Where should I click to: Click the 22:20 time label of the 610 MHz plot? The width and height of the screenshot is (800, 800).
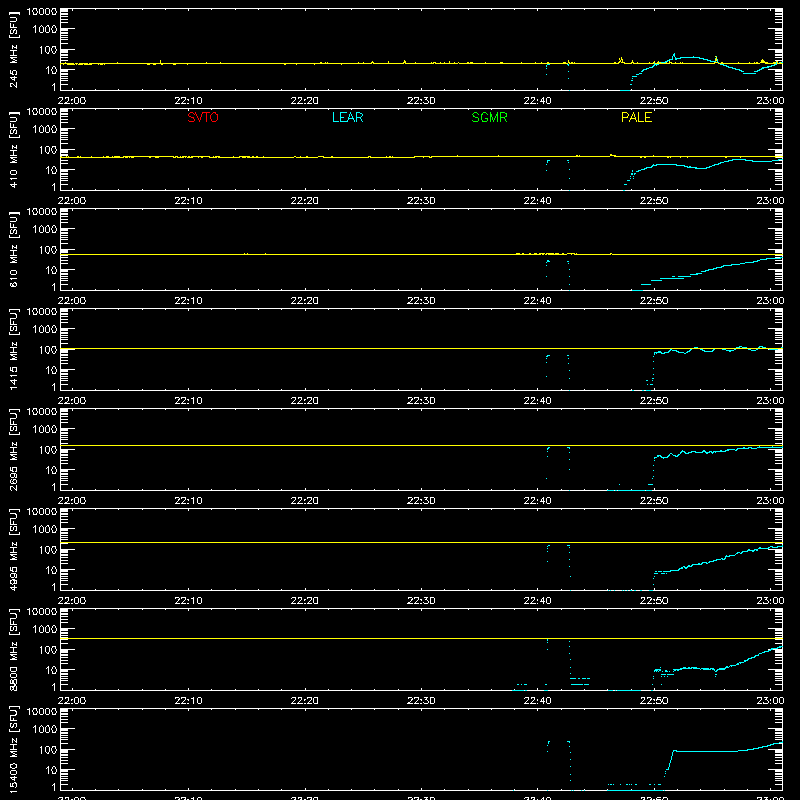(x=305, y=301)
